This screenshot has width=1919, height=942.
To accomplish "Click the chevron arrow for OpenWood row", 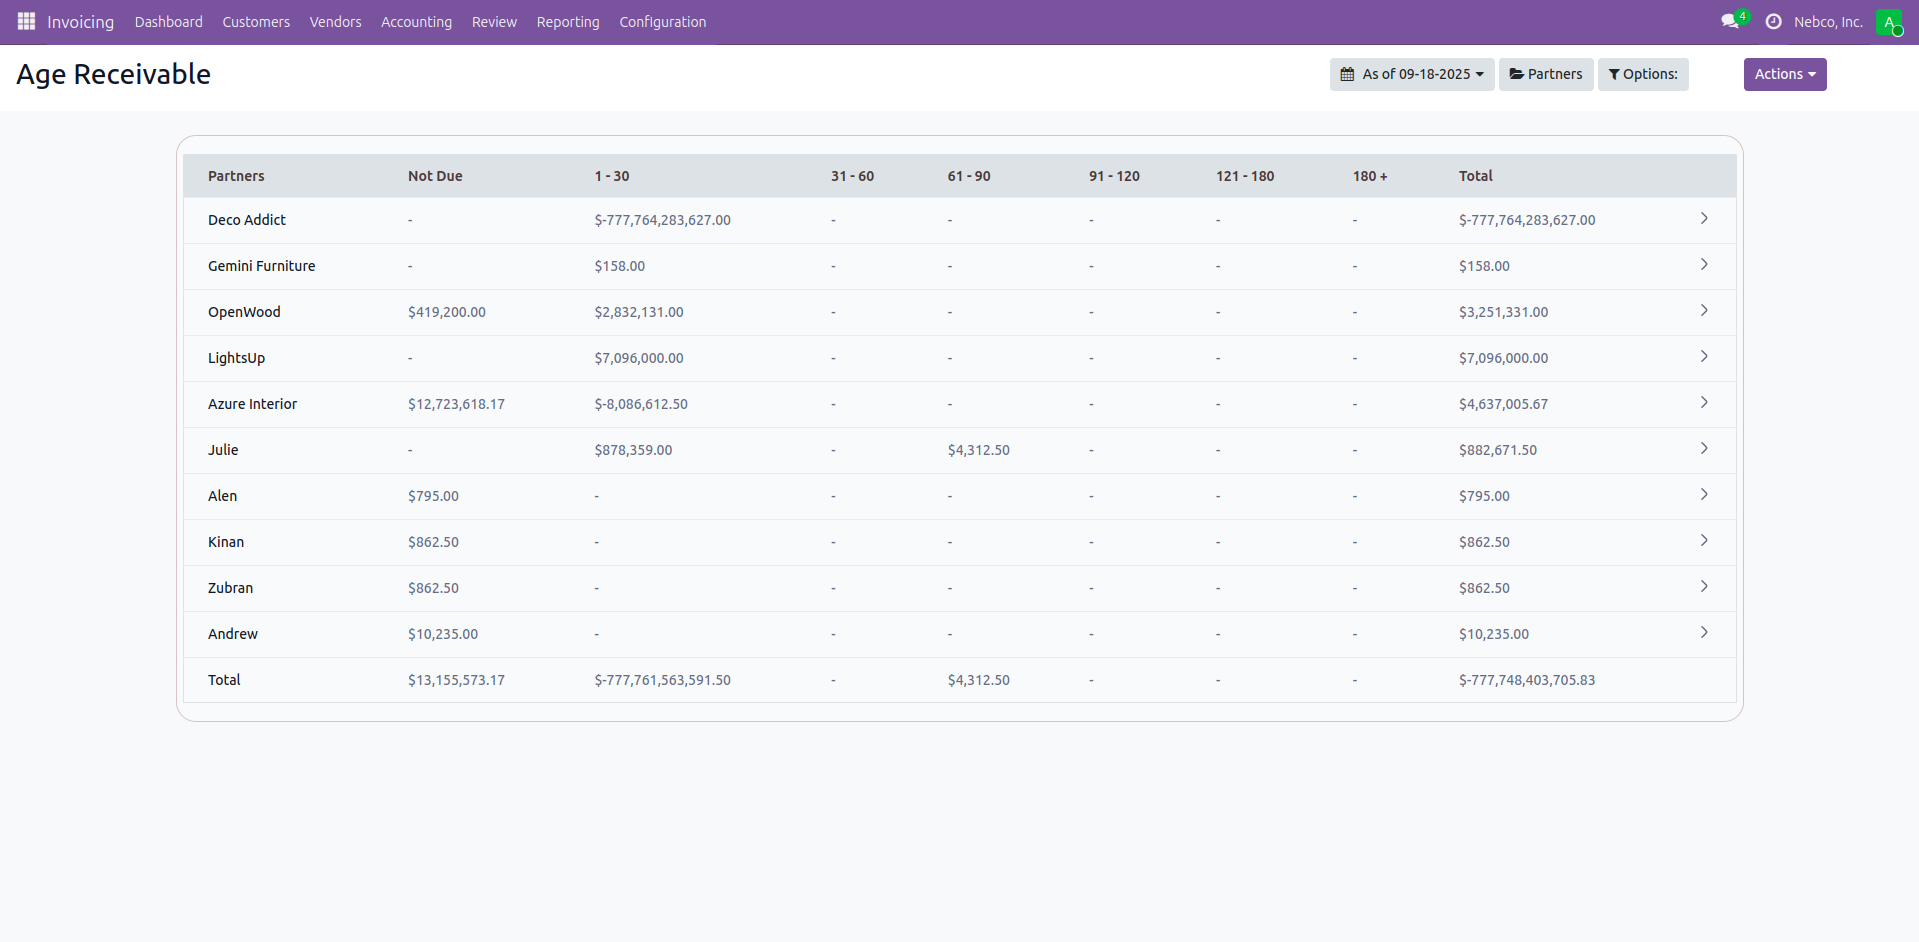I will click(1704, 311).
